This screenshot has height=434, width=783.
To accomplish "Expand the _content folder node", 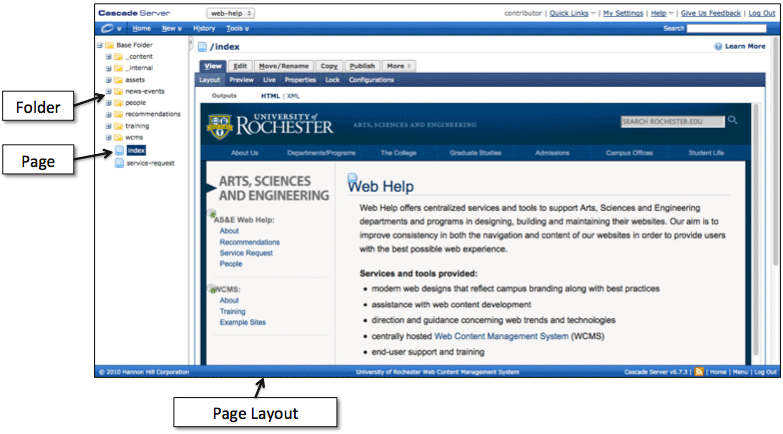I will [108, 56].
